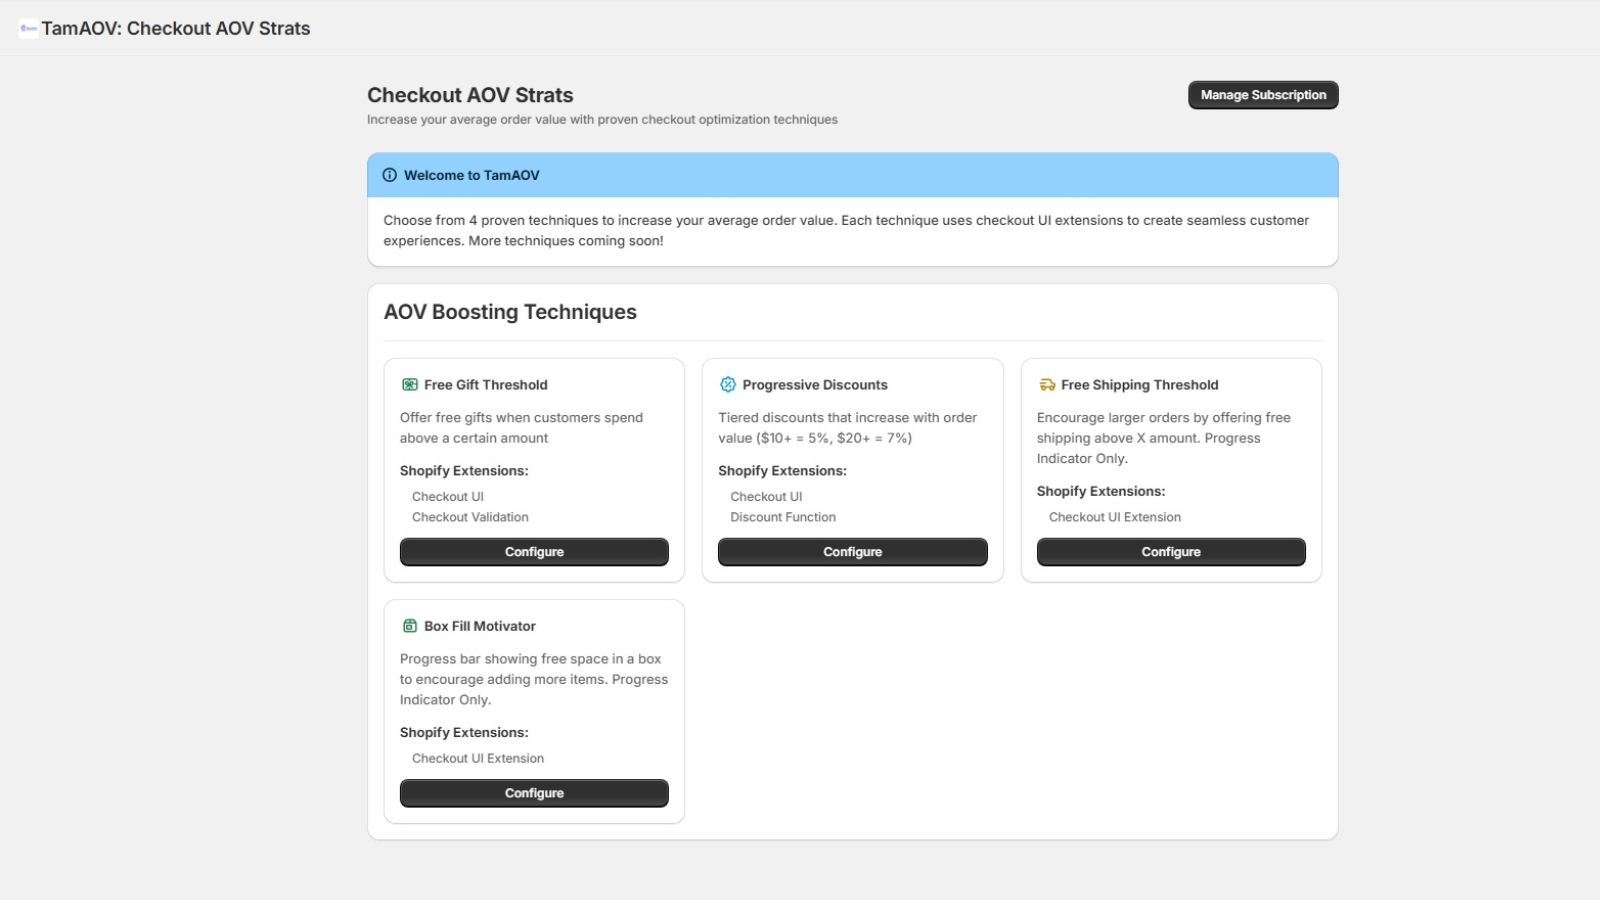
Task: Click the Free Shipping Threshold card title
Action: coord(1140,385)
